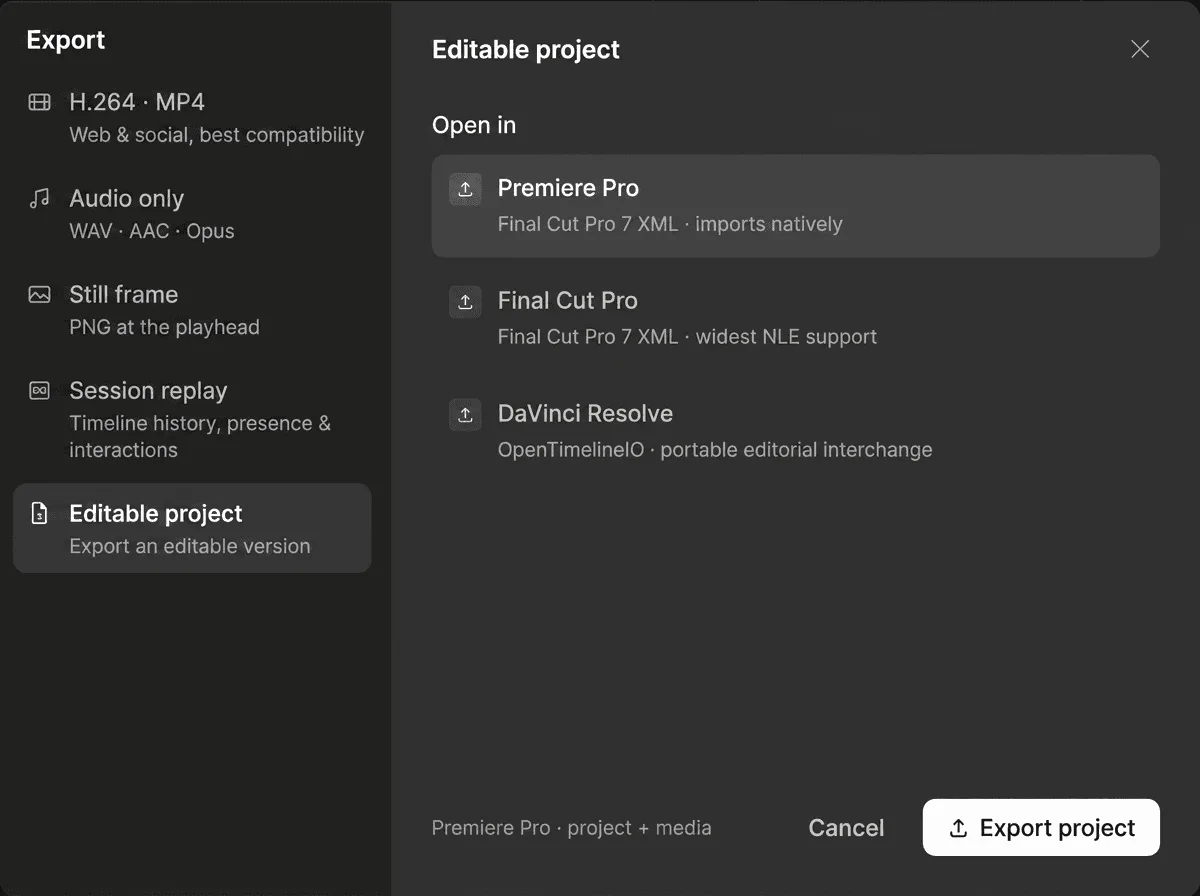
Task: Cancel the export dialog
Action: click(846, 828)
